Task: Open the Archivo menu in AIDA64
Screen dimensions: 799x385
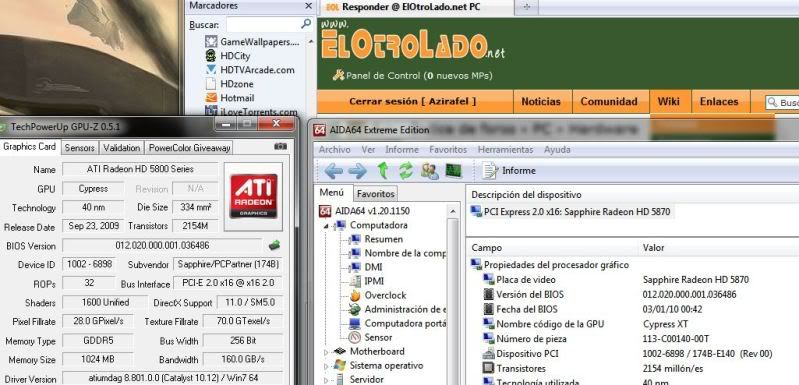Action: (334, 150)
